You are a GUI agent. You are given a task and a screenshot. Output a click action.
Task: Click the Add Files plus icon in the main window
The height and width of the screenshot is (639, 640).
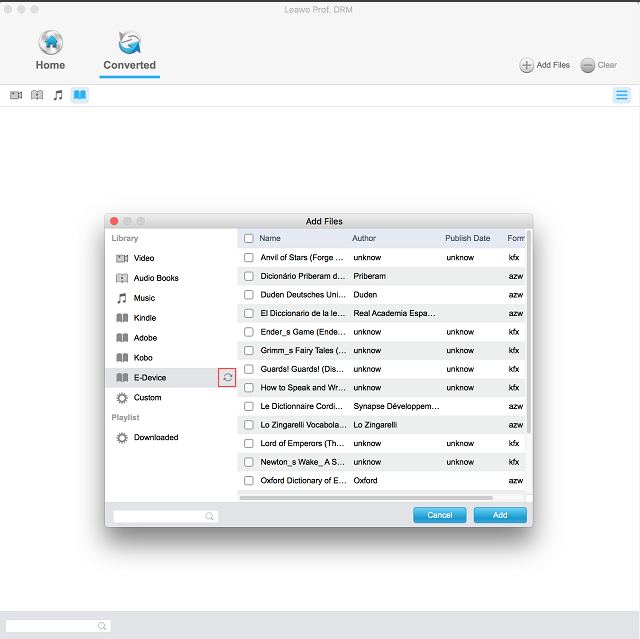[526, 65]
